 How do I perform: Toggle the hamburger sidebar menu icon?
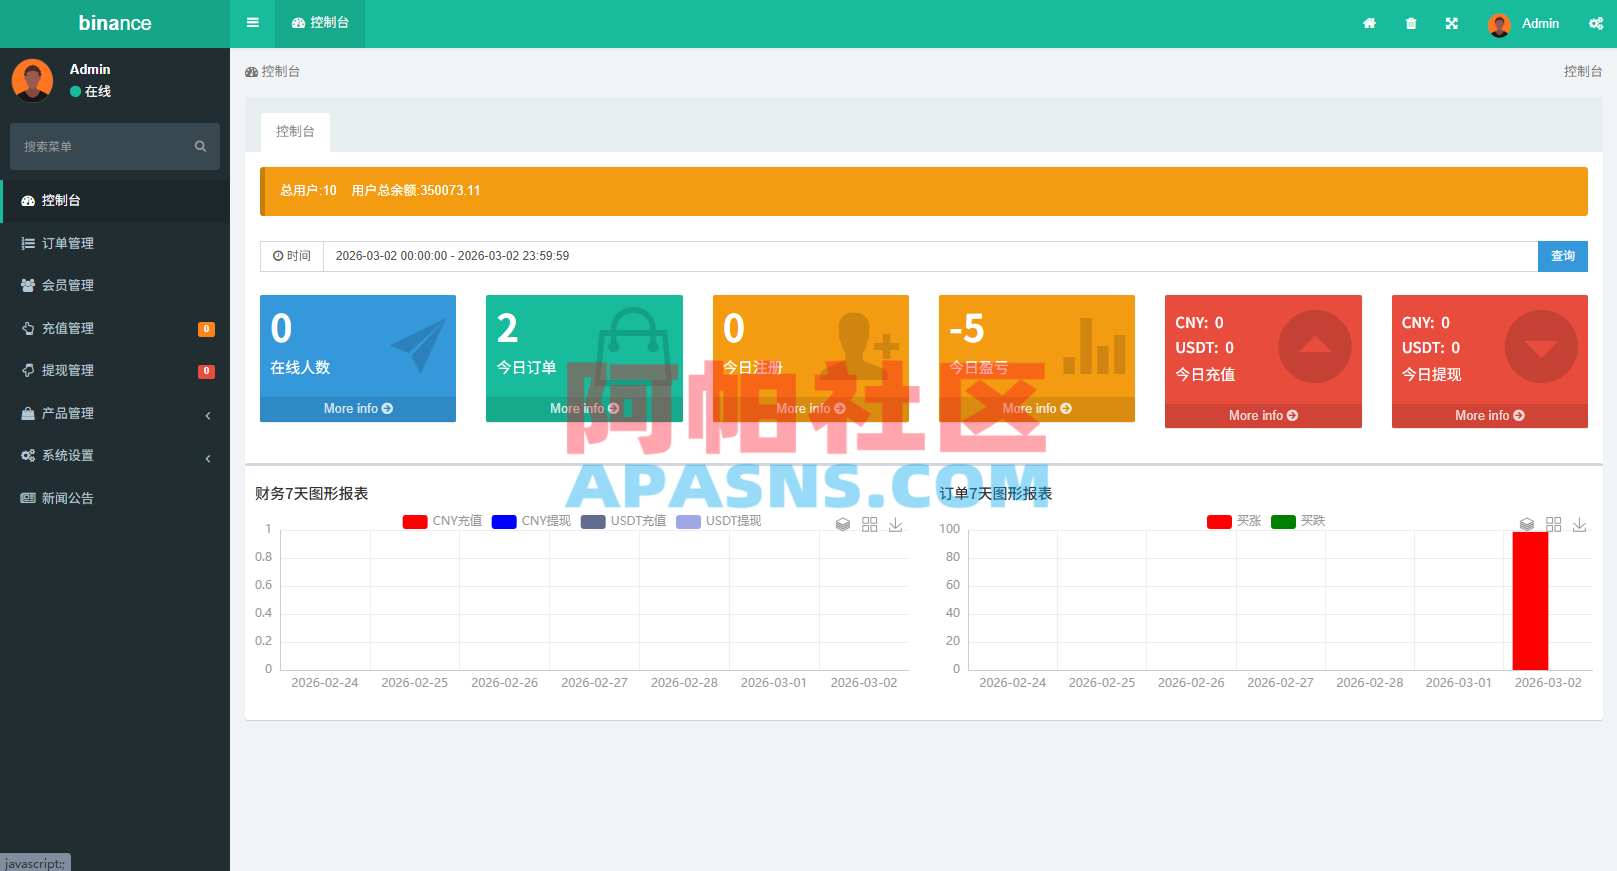tap(252, 23)
